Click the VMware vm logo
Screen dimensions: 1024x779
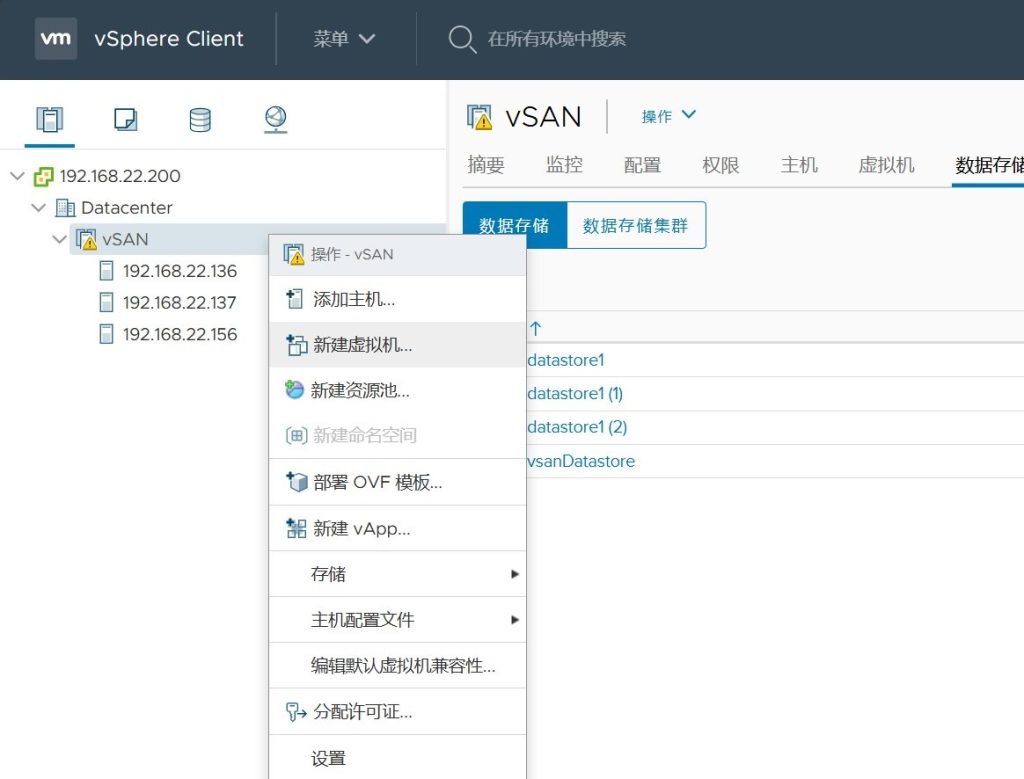coord(56,39)
